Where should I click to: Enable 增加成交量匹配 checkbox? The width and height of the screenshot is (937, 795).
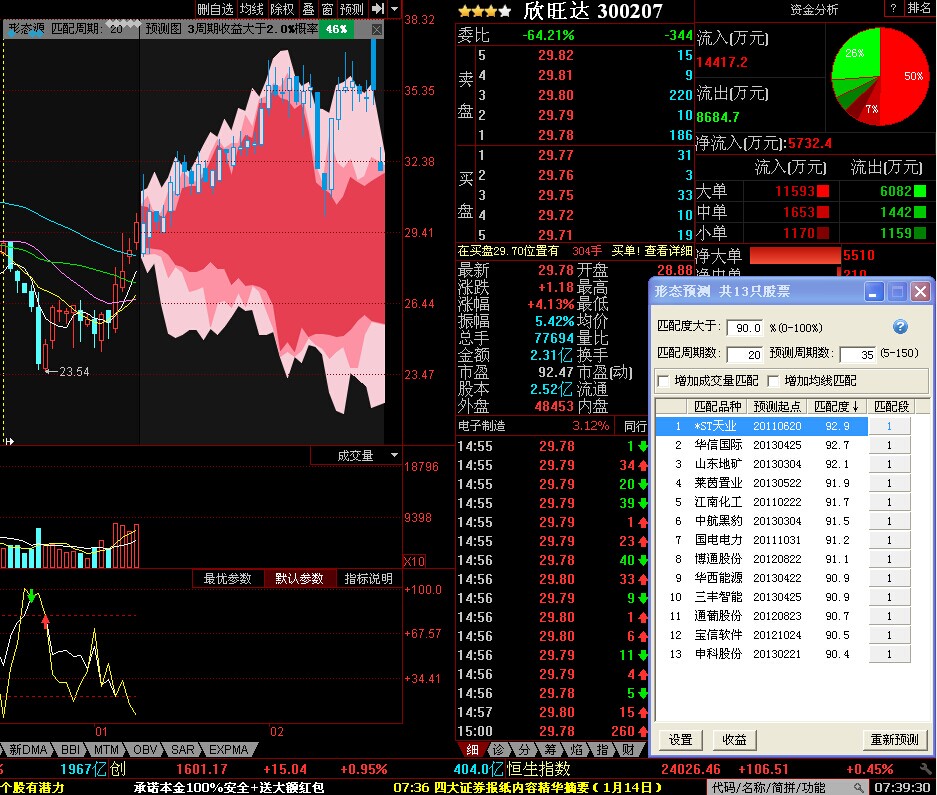(663, 381)
